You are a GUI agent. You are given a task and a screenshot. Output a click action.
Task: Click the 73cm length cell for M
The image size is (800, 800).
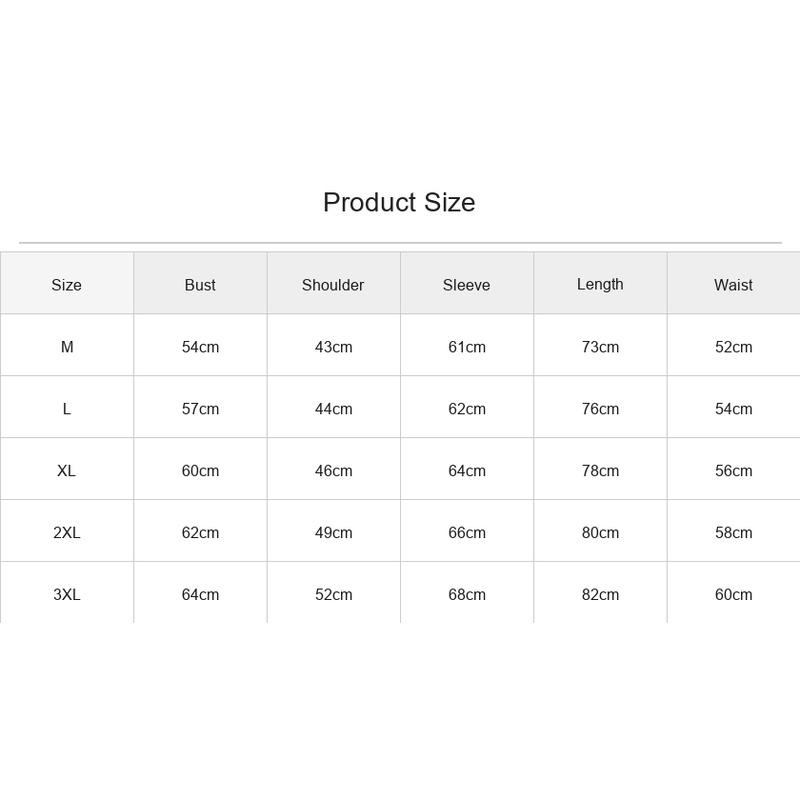point(600,347)
